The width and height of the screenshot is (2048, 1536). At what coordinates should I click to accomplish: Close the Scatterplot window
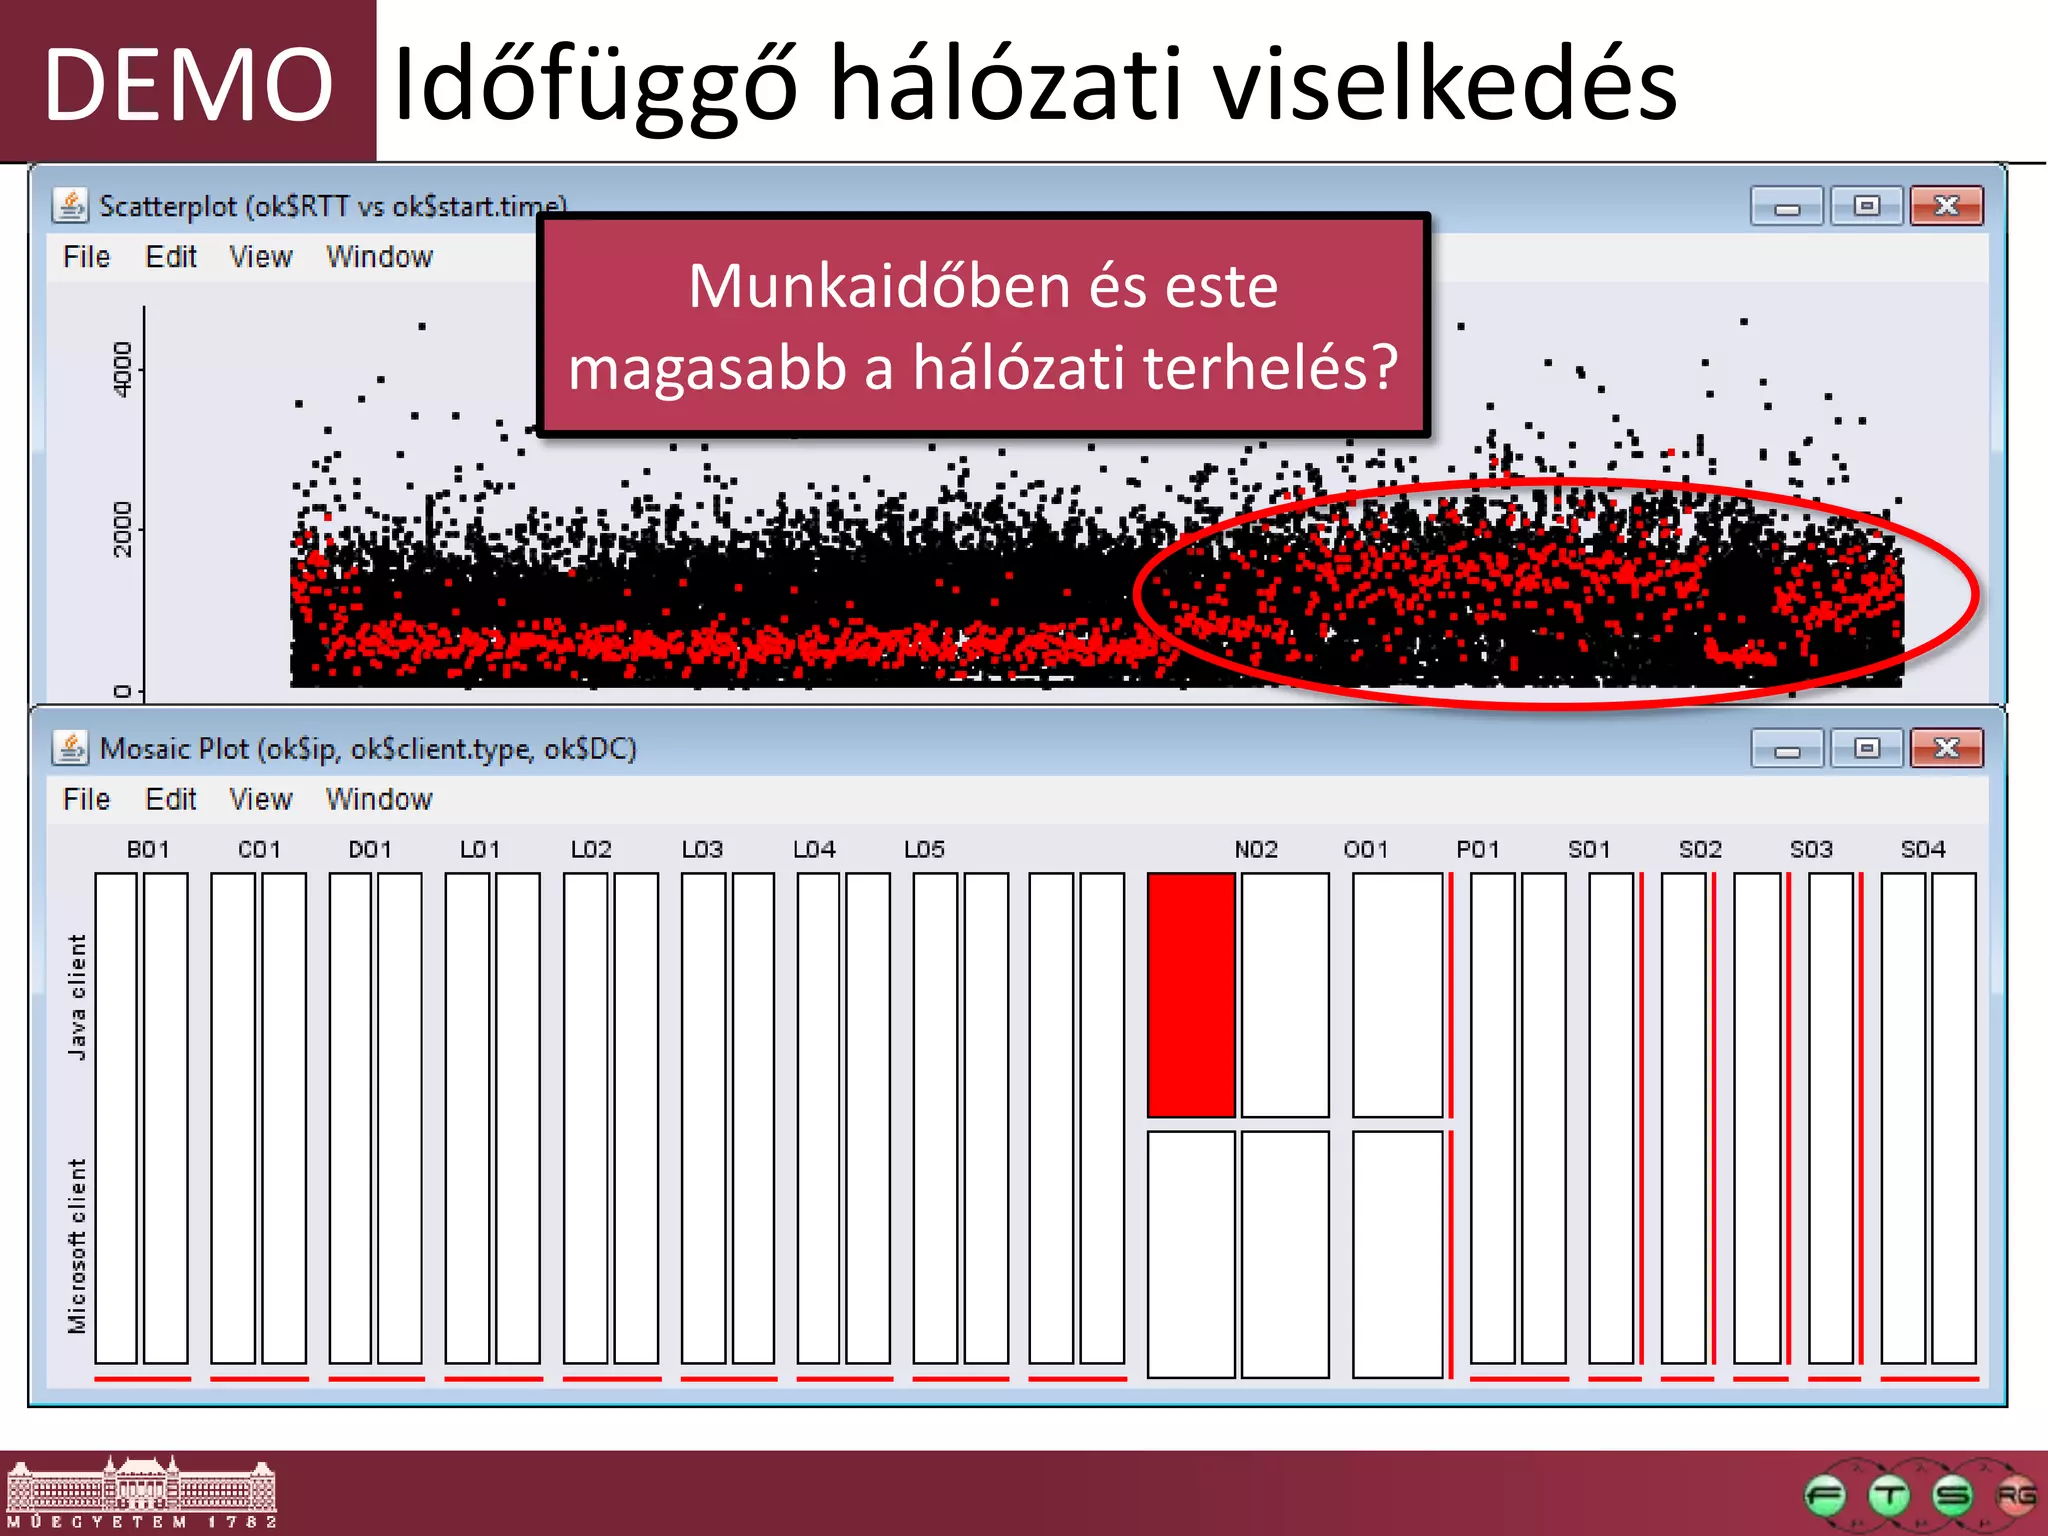(1946, 206)
